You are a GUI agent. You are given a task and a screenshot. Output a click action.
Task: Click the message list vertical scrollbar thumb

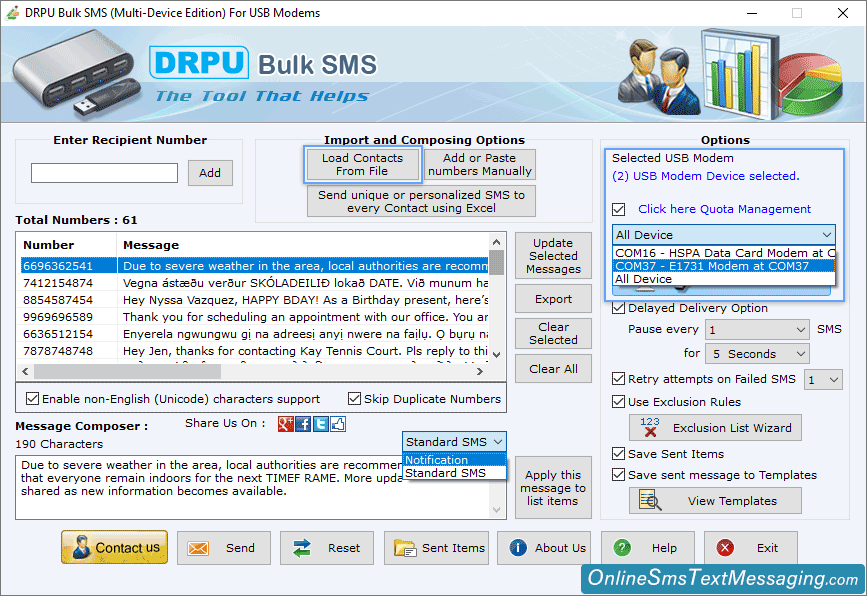coord(497,263)
